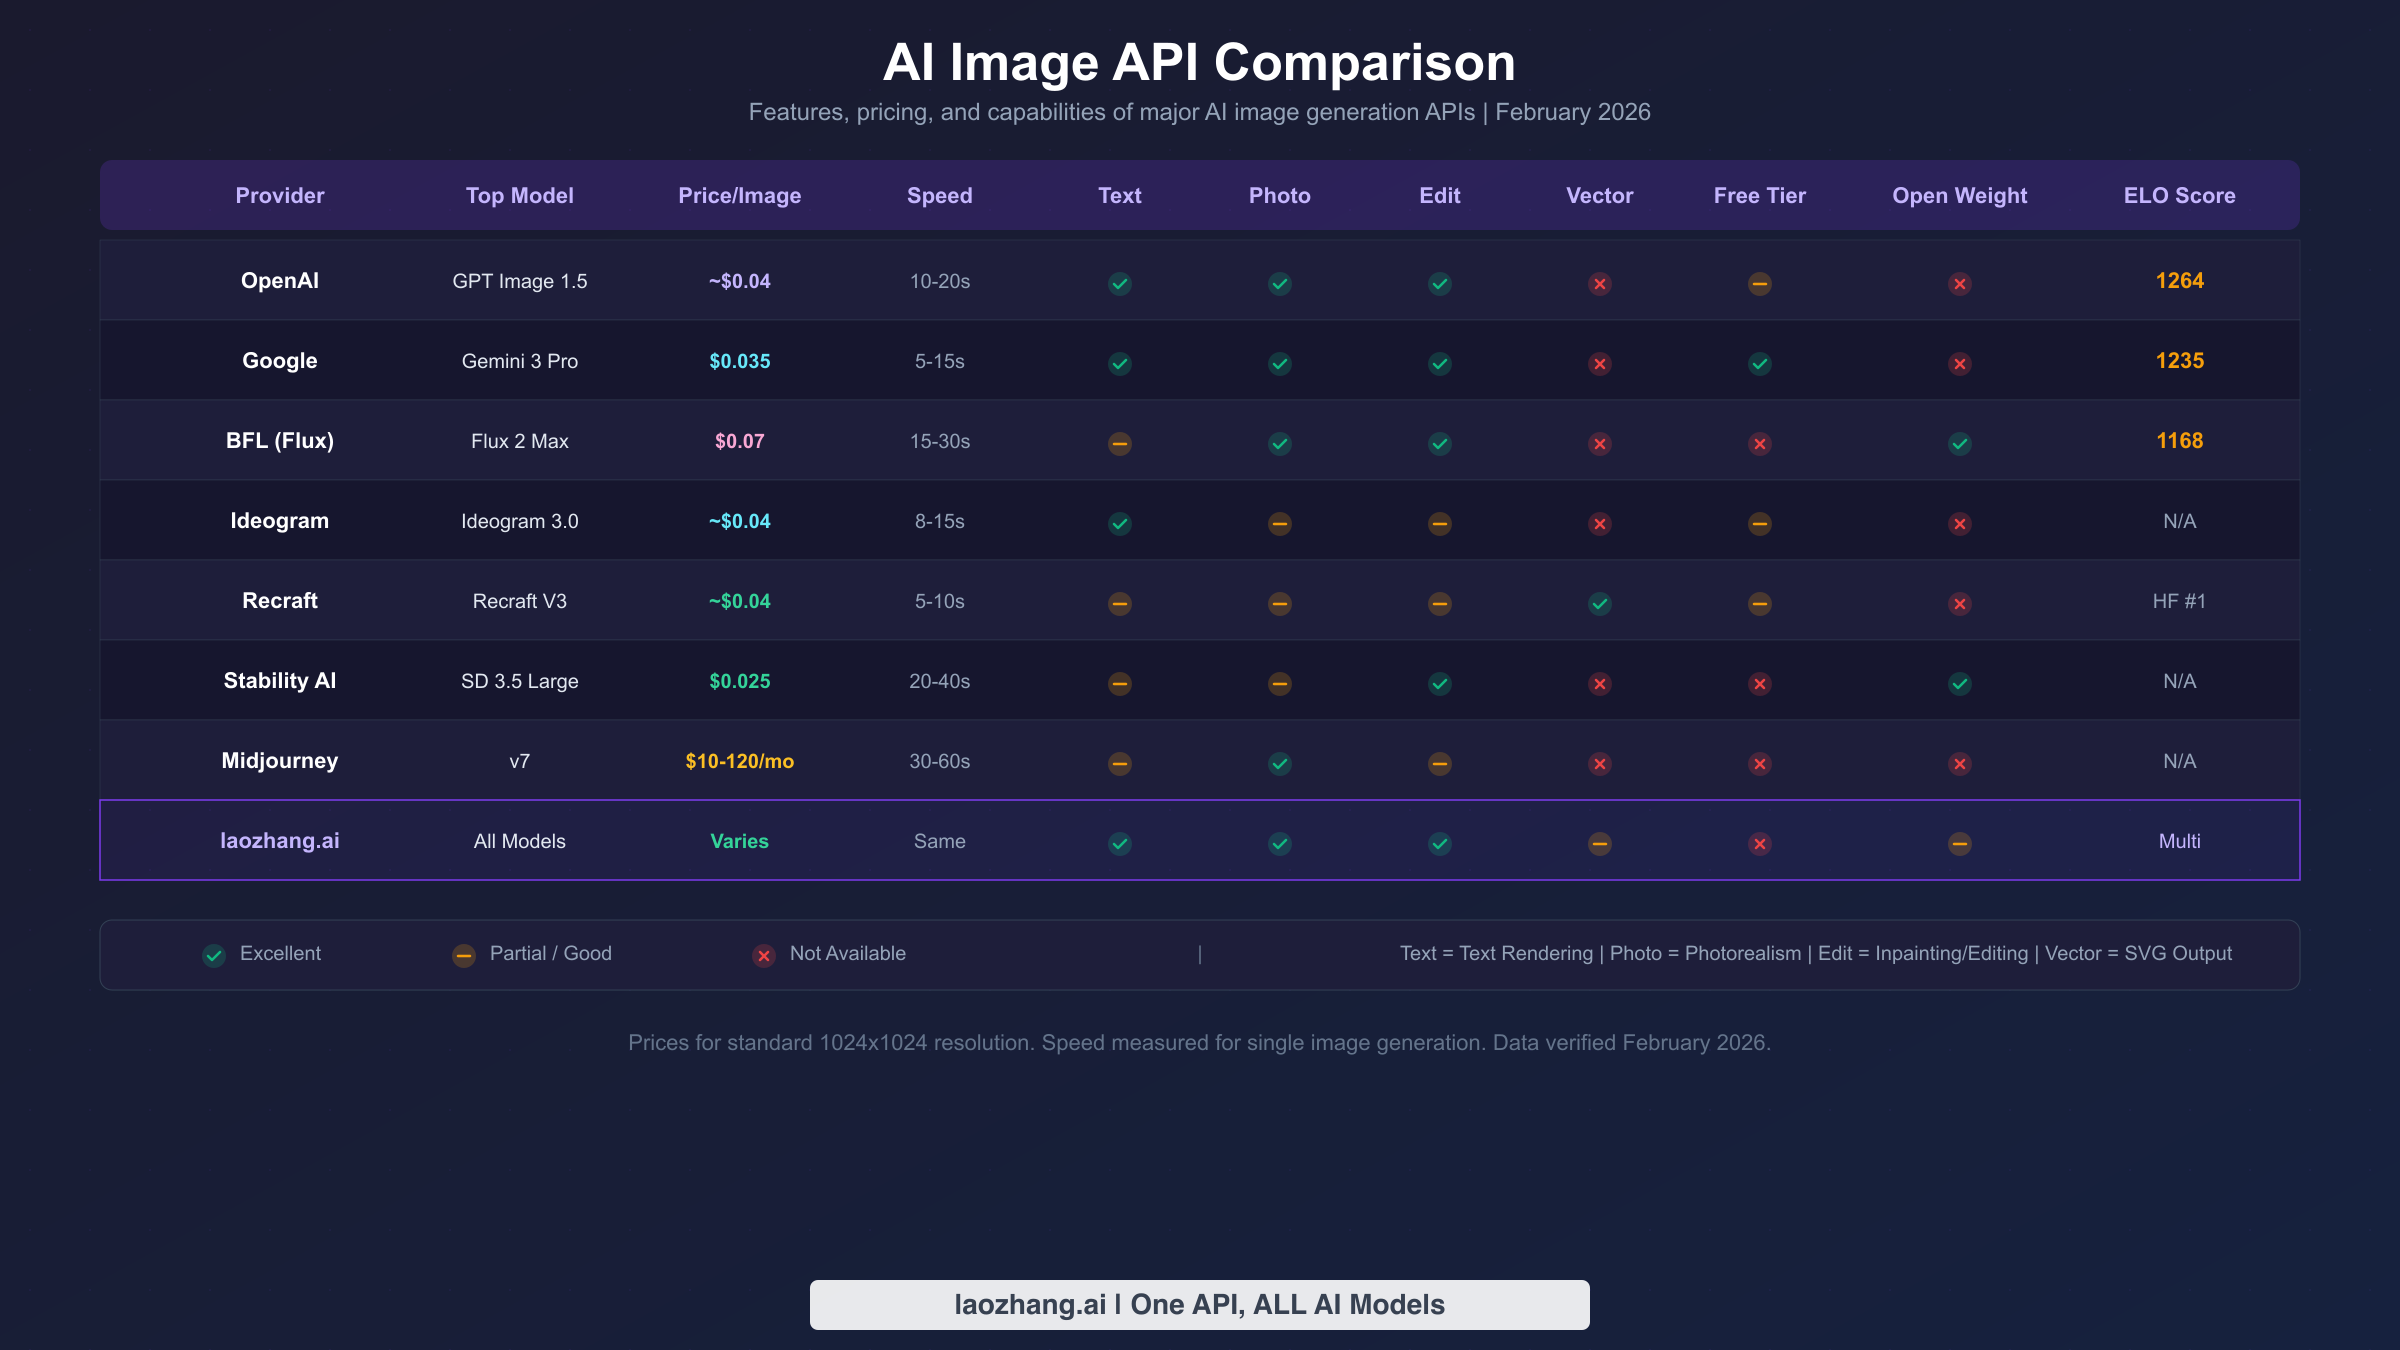Click the red Free Tier icon for Midjourney

click(x=1759, y=763)
